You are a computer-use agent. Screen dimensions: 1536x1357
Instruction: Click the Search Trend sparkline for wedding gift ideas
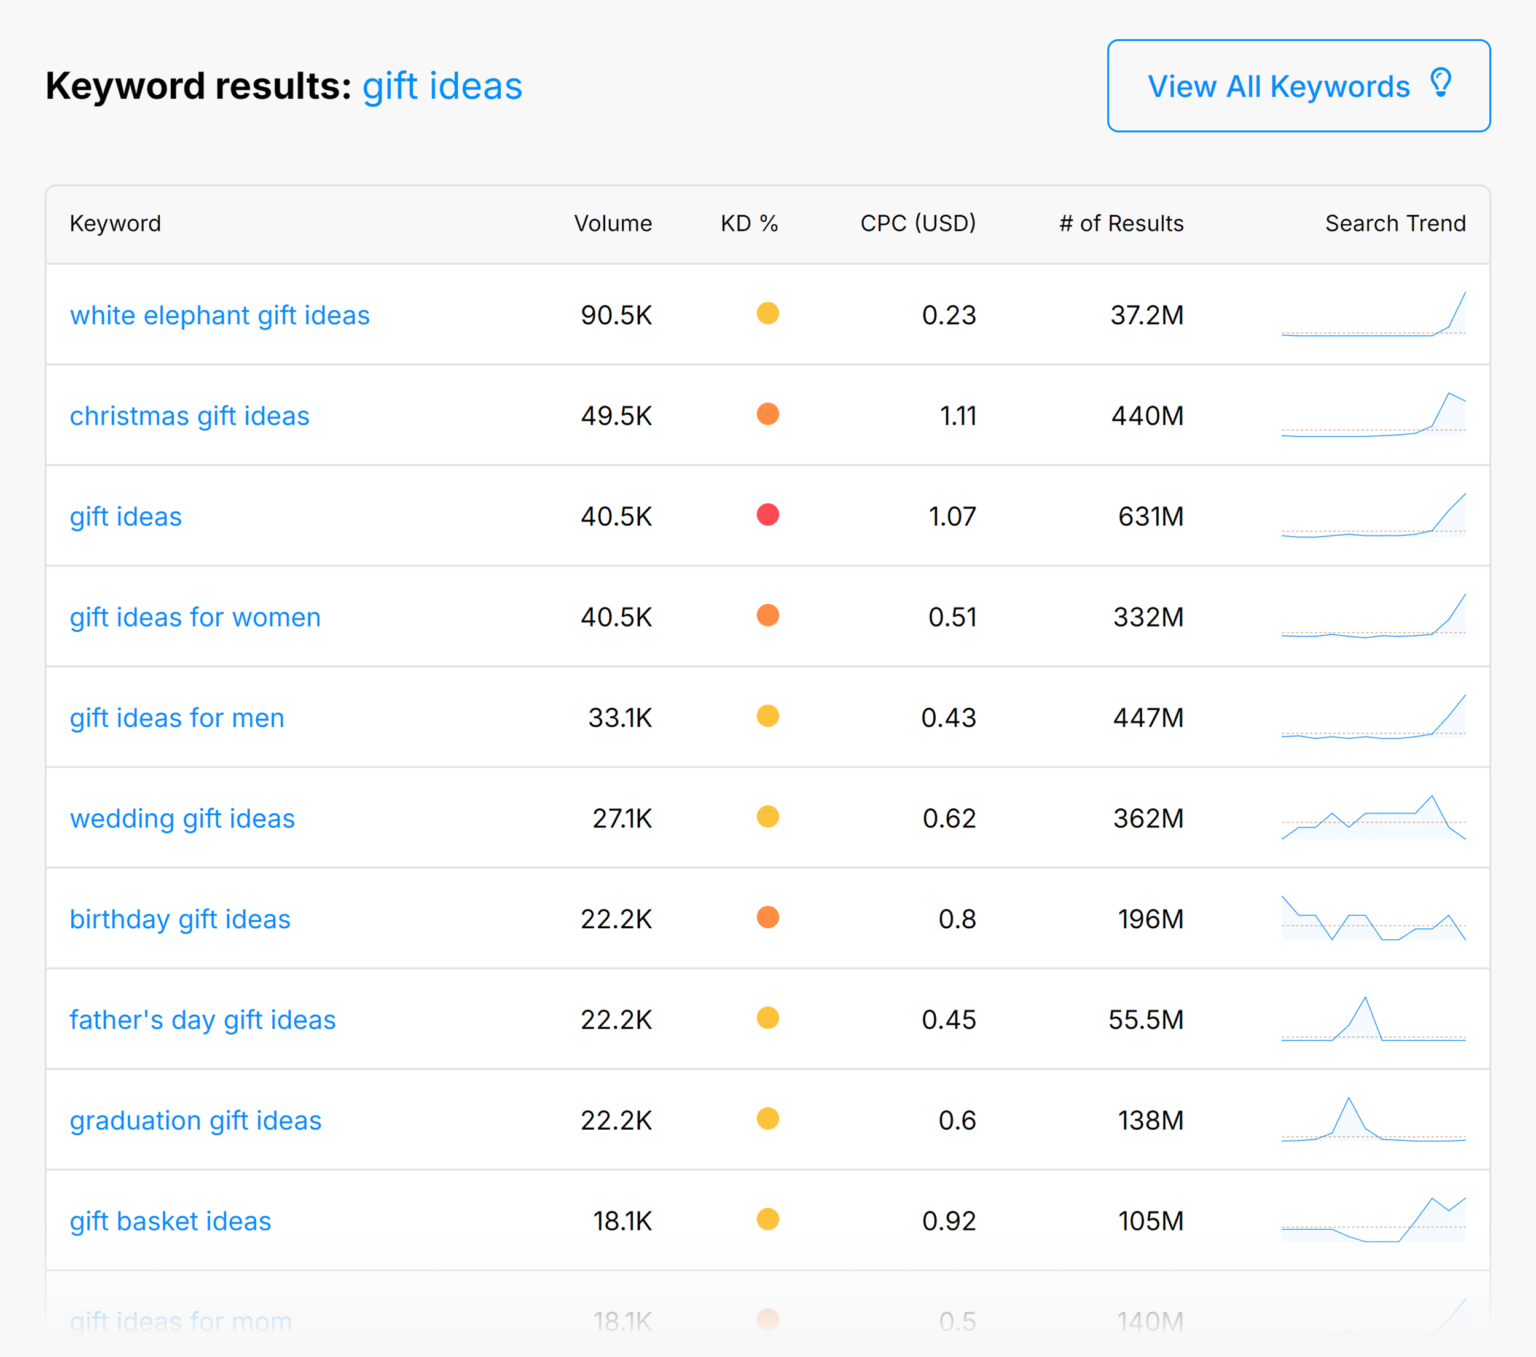point(1374,818)
